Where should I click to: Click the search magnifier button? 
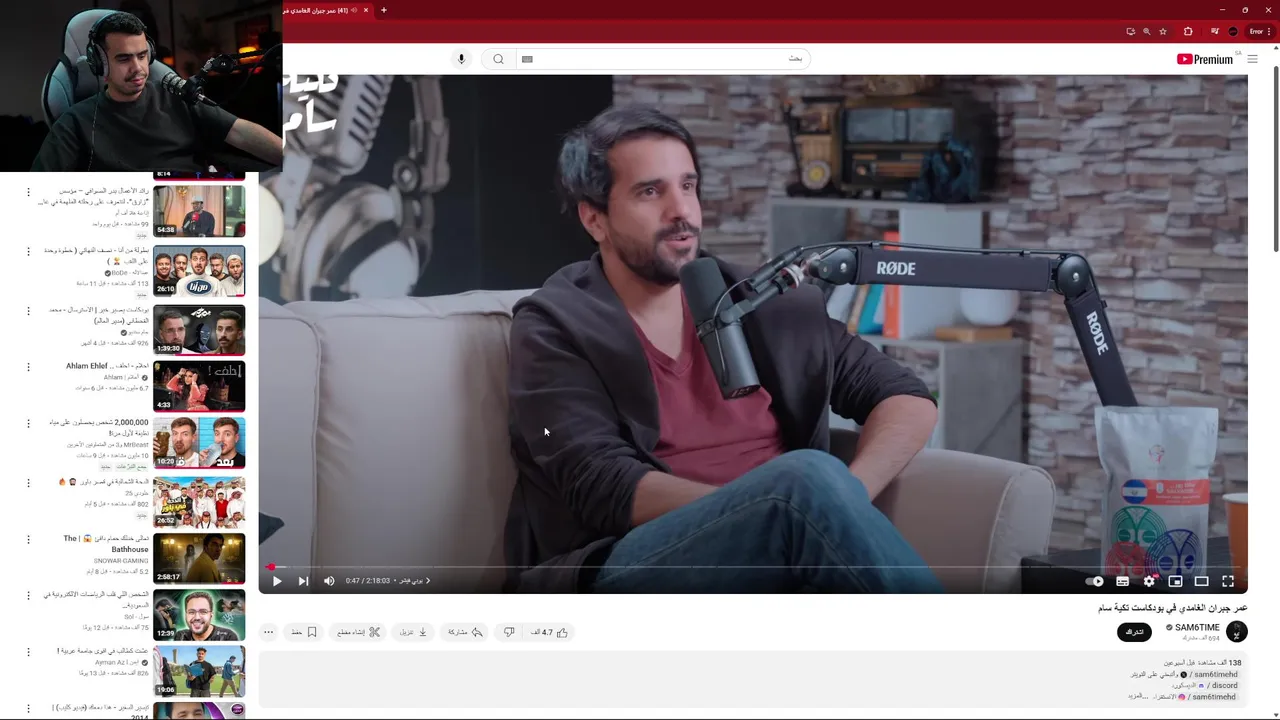[498, 59]
